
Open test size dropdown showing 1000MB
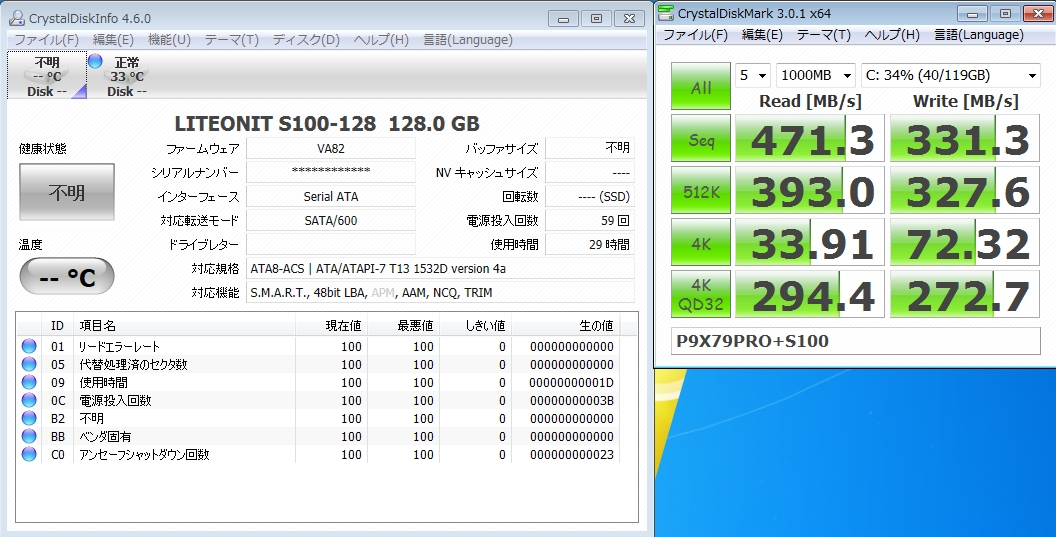point(816,75)
